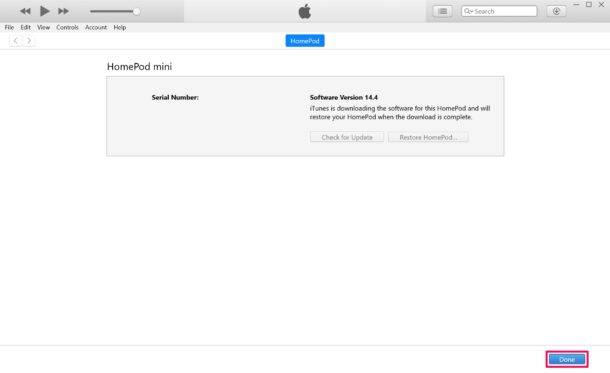Screen dimensions: 610x373
Task: Click the Done button
Action: tap(567, 359)
